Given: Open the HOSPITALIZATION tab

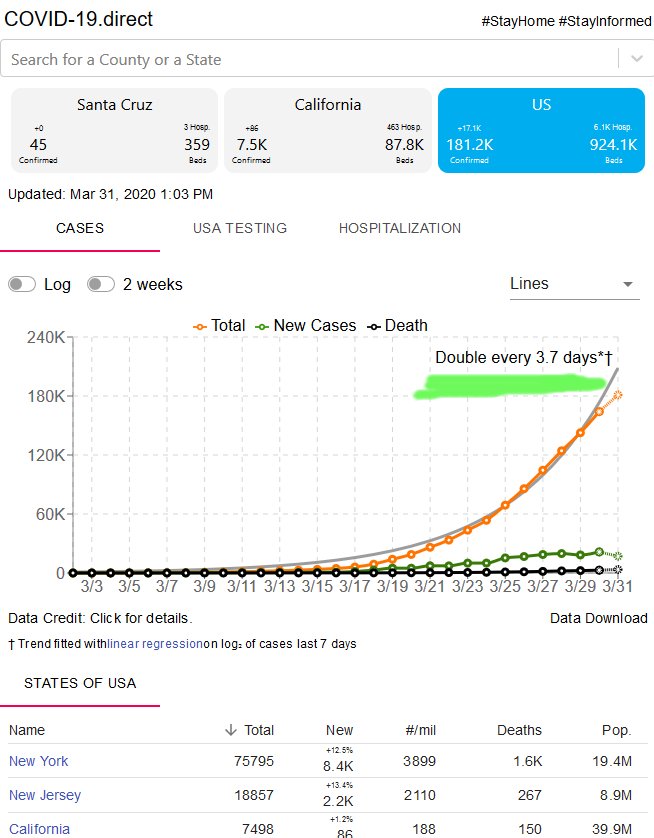Looking at the screenshot, I should coord(400,228).
